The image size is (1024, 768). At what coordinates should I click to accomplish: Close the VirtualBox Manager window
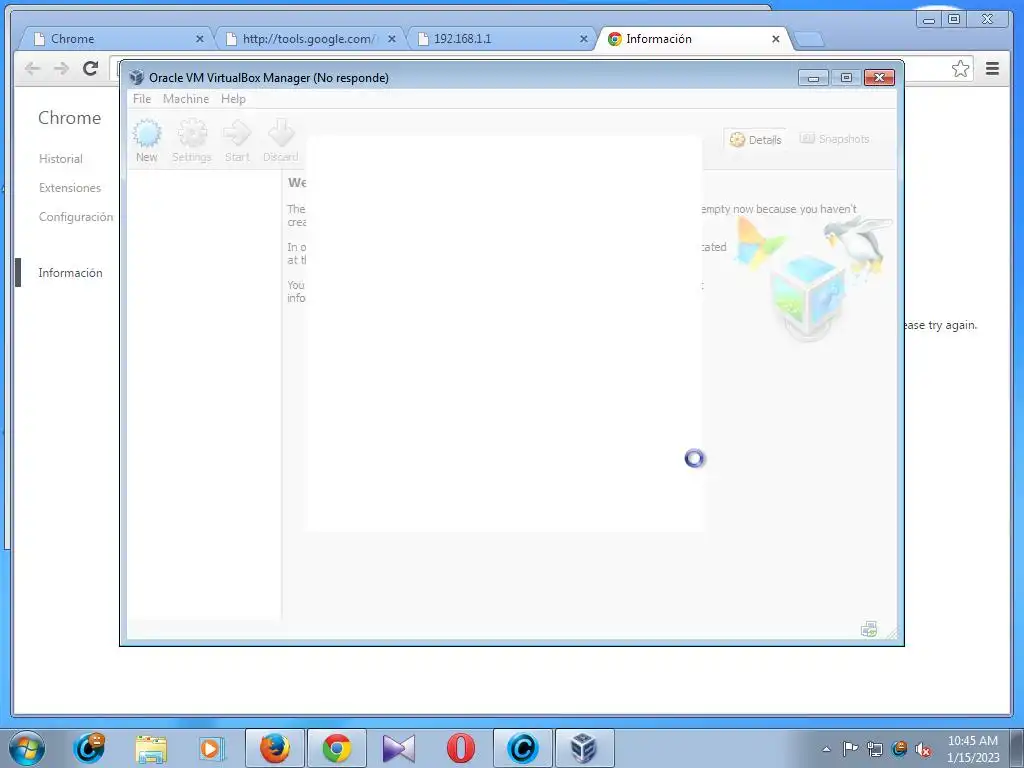879,78
